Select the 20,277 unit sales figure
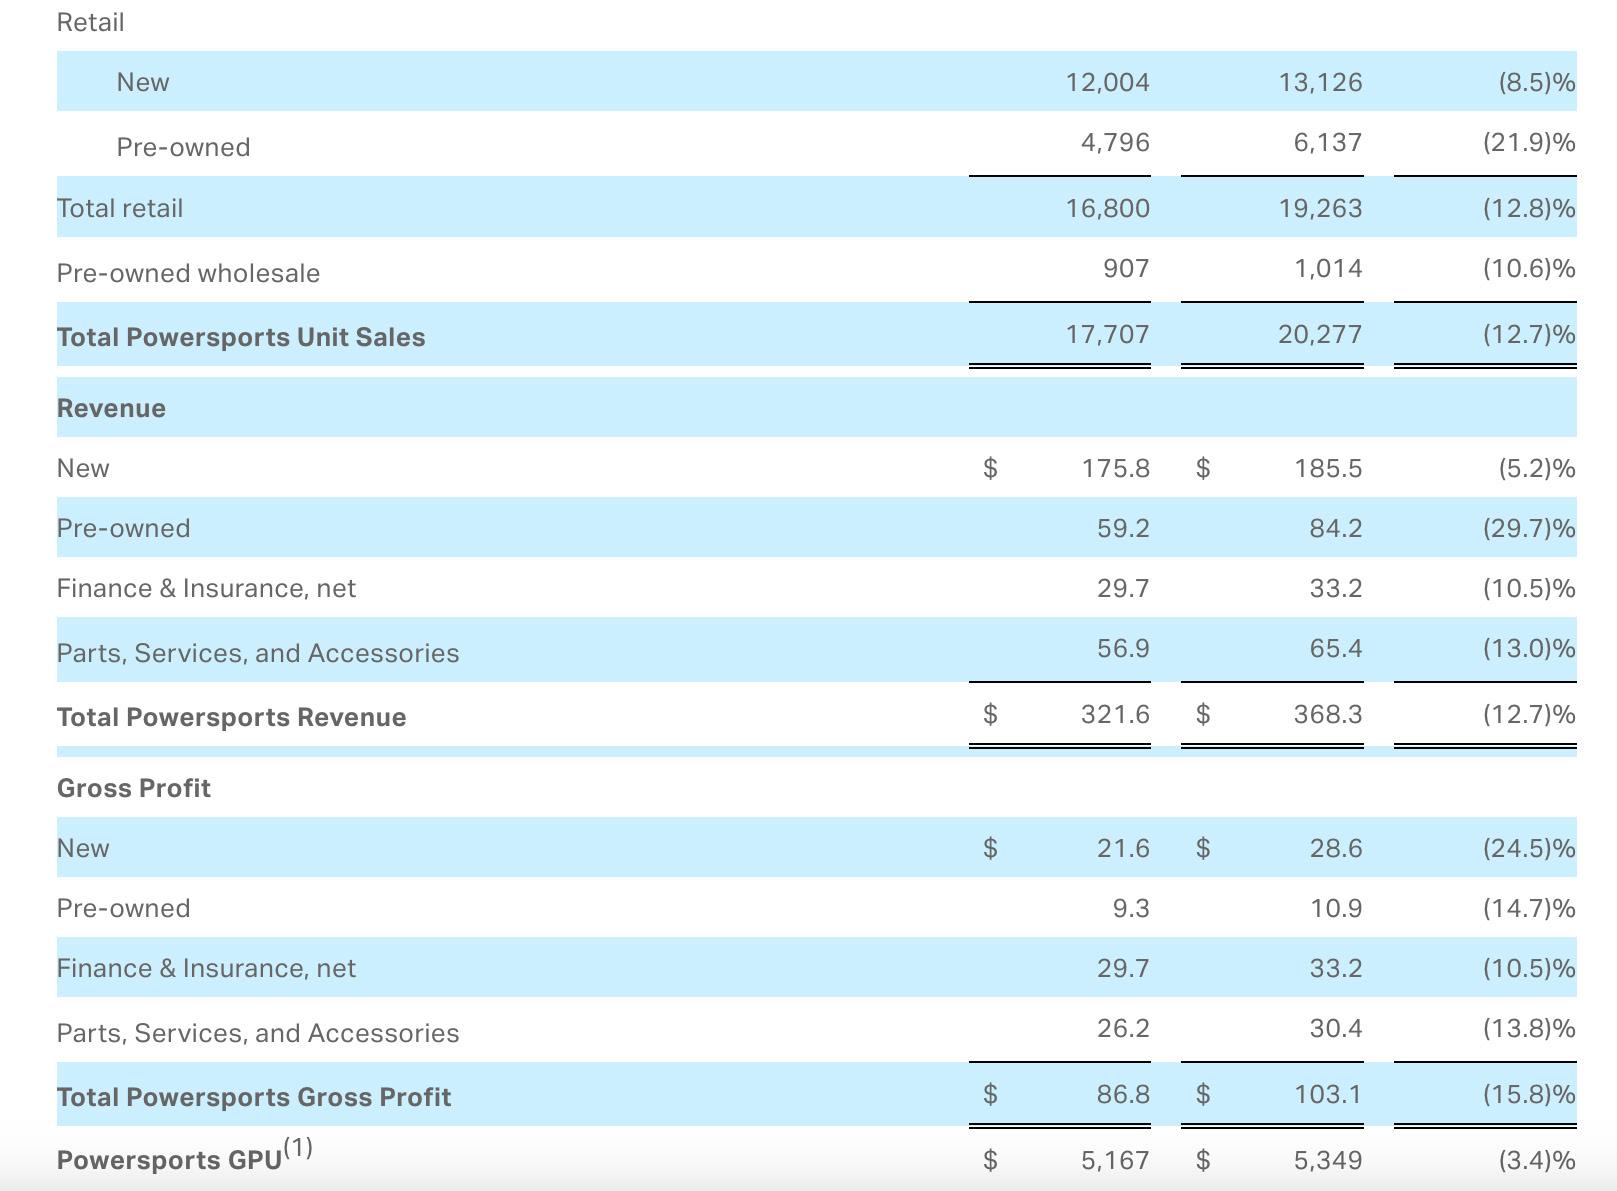 coord(1320,334)
